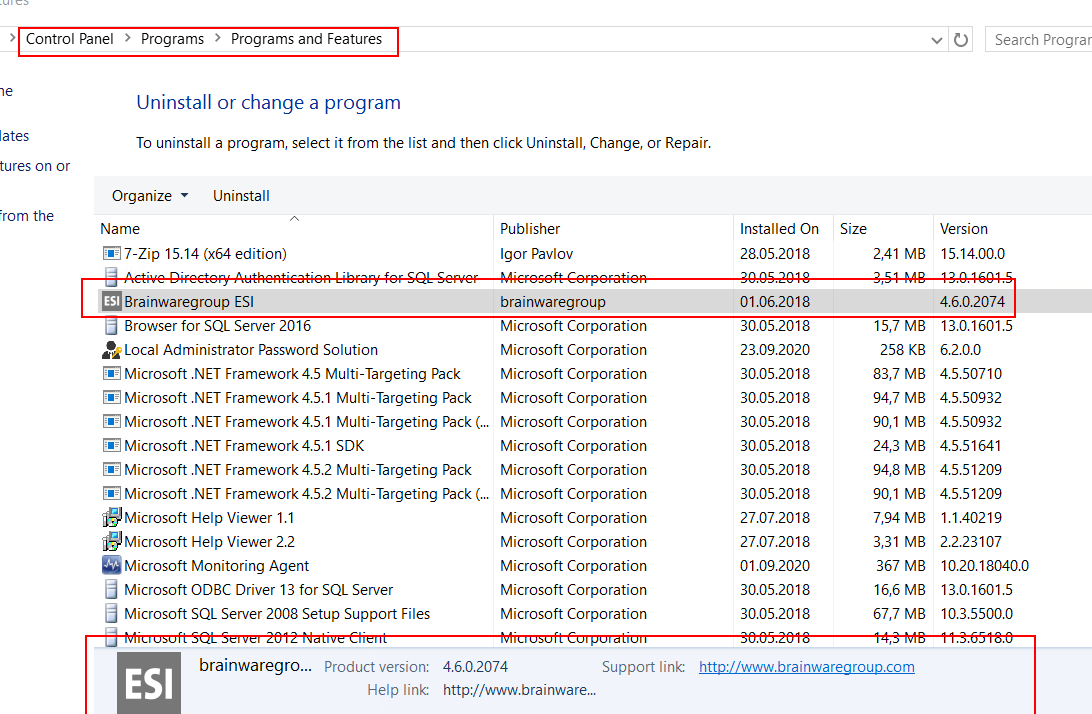1092x714 pixels.
Task: Click the SQL Server 2008 Setup Support Files icon
Action: pos(111,613)
